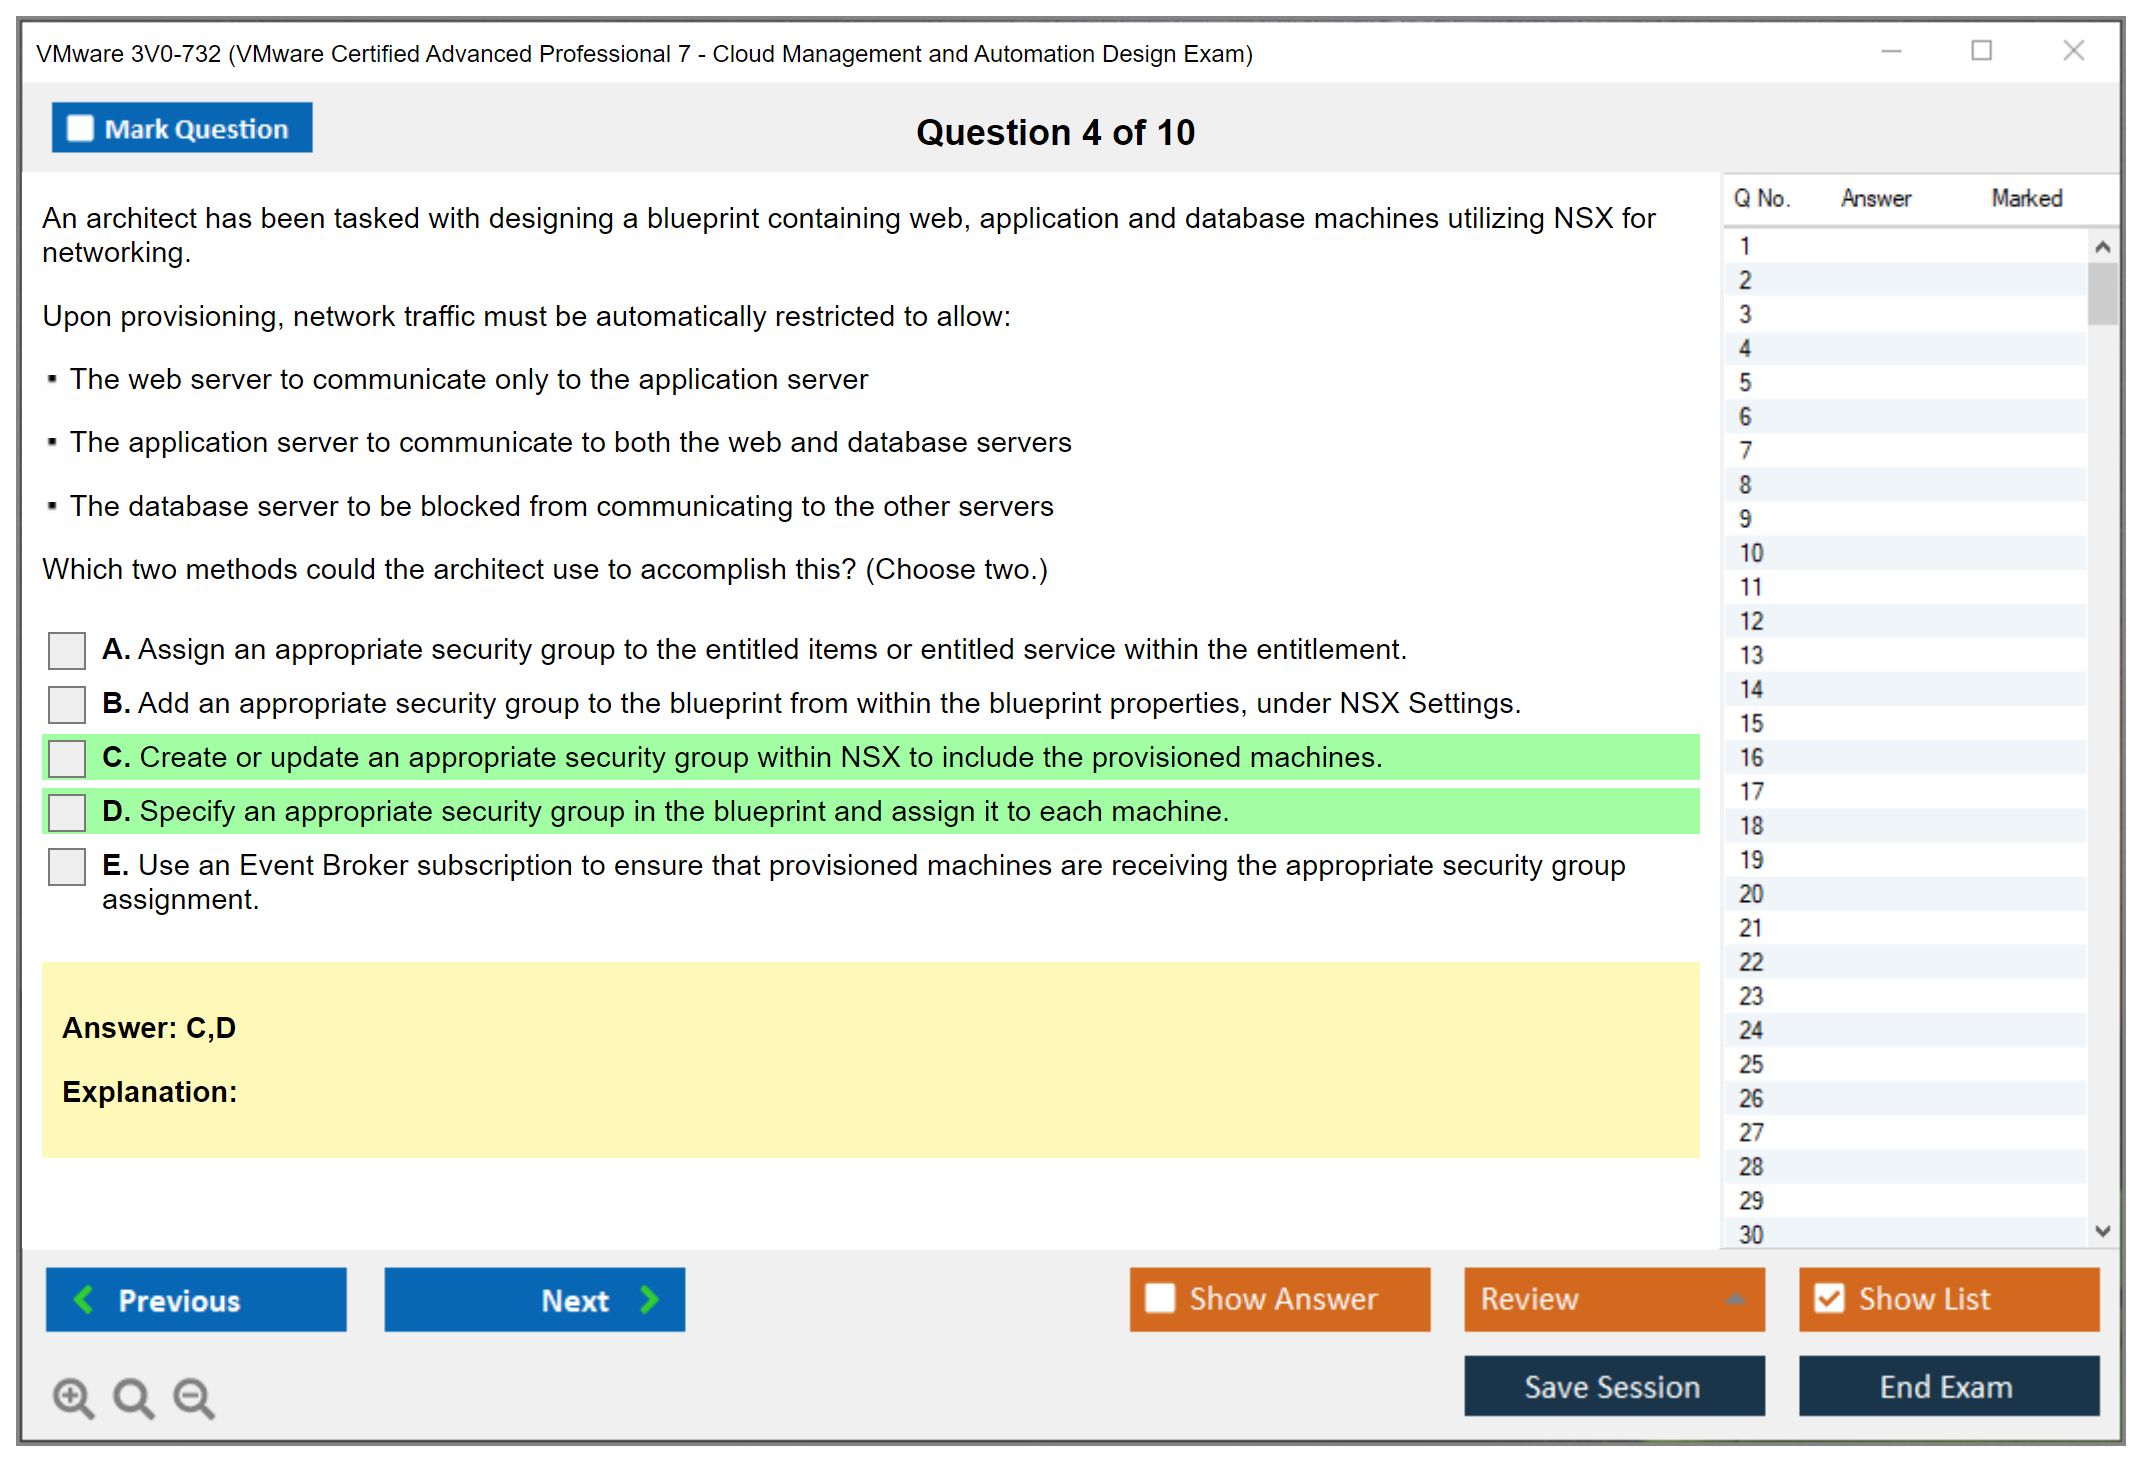
Task: Click the reset zoom magnifier icon
Action: click(133, 1397)
